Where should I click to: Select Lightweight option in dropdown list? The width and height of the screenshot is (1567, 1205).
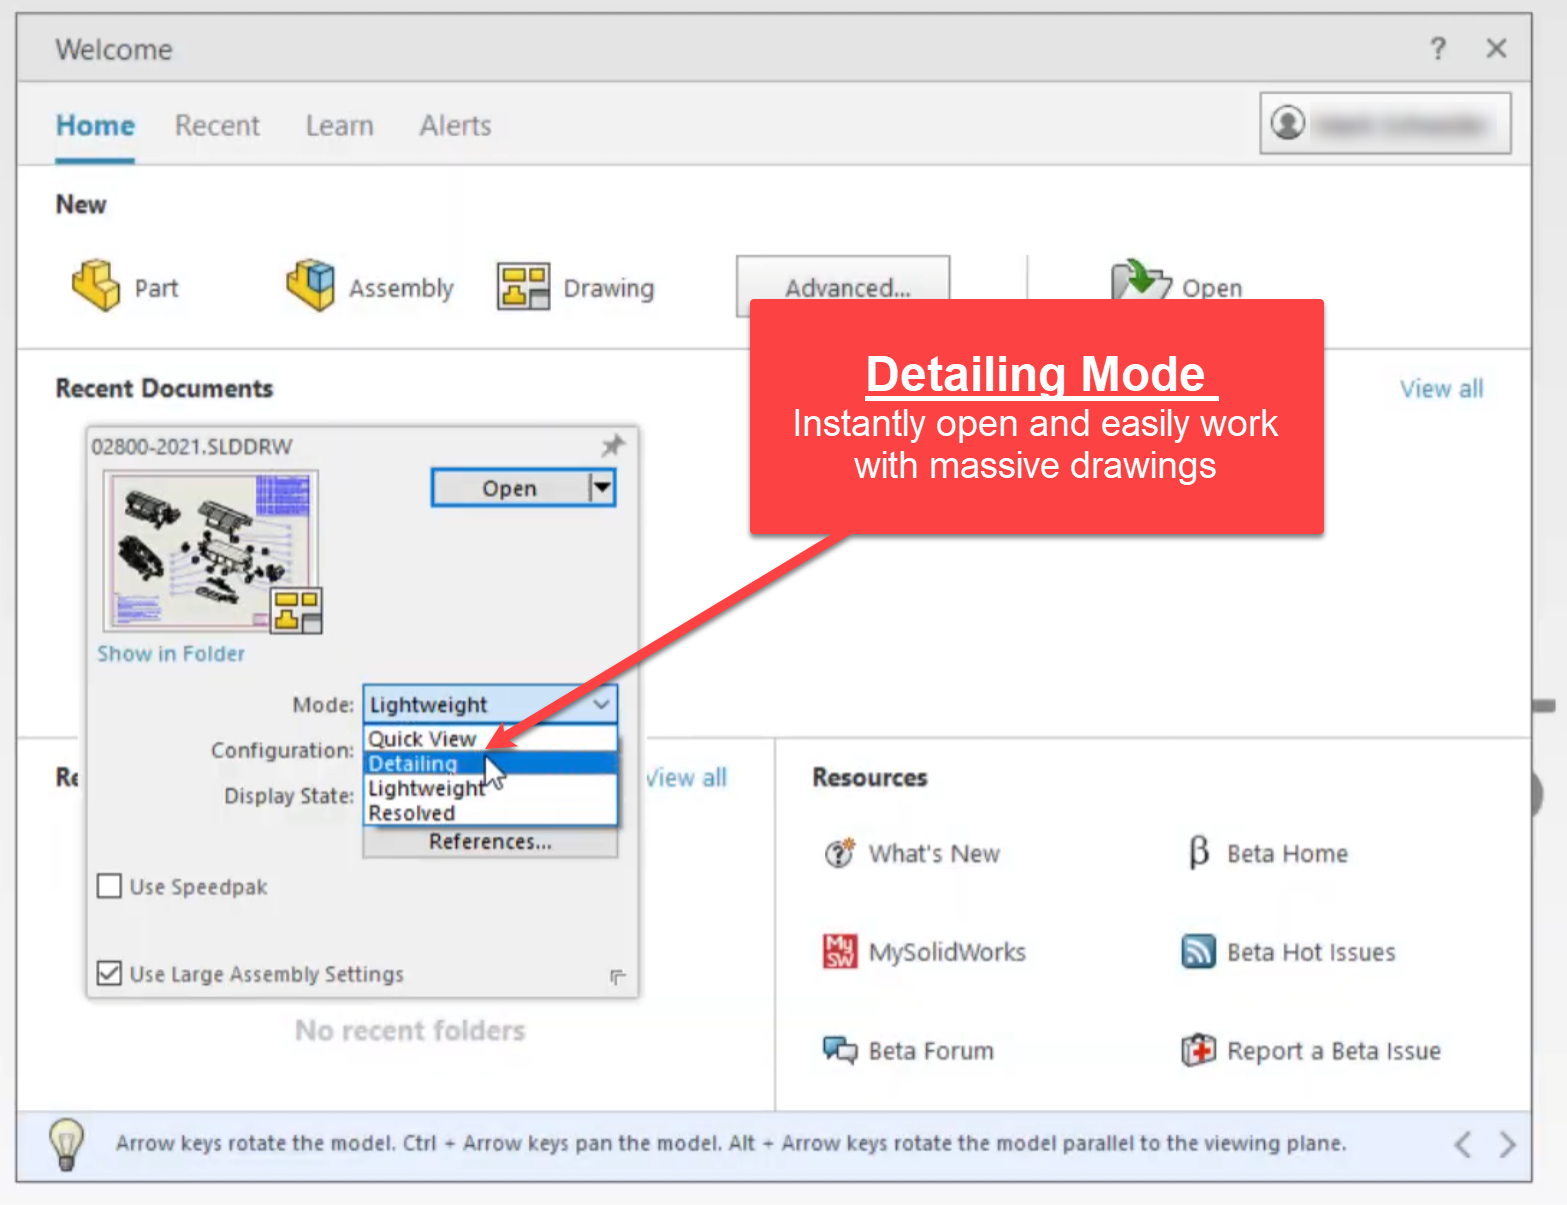490,788
